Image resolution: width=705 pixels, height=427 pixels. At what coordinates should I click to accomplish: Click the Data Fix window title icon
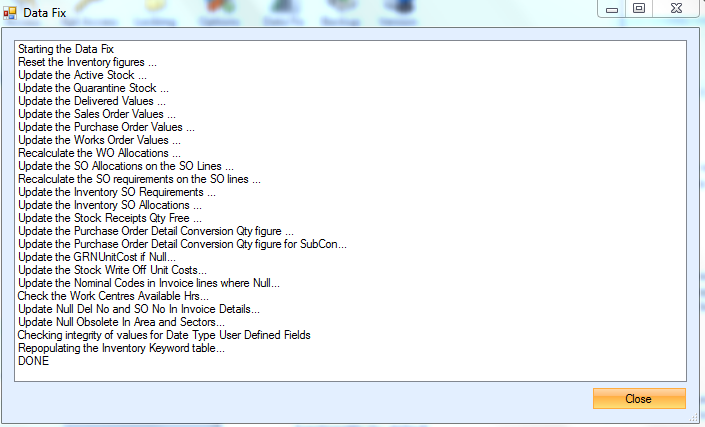tap(9, 13)
